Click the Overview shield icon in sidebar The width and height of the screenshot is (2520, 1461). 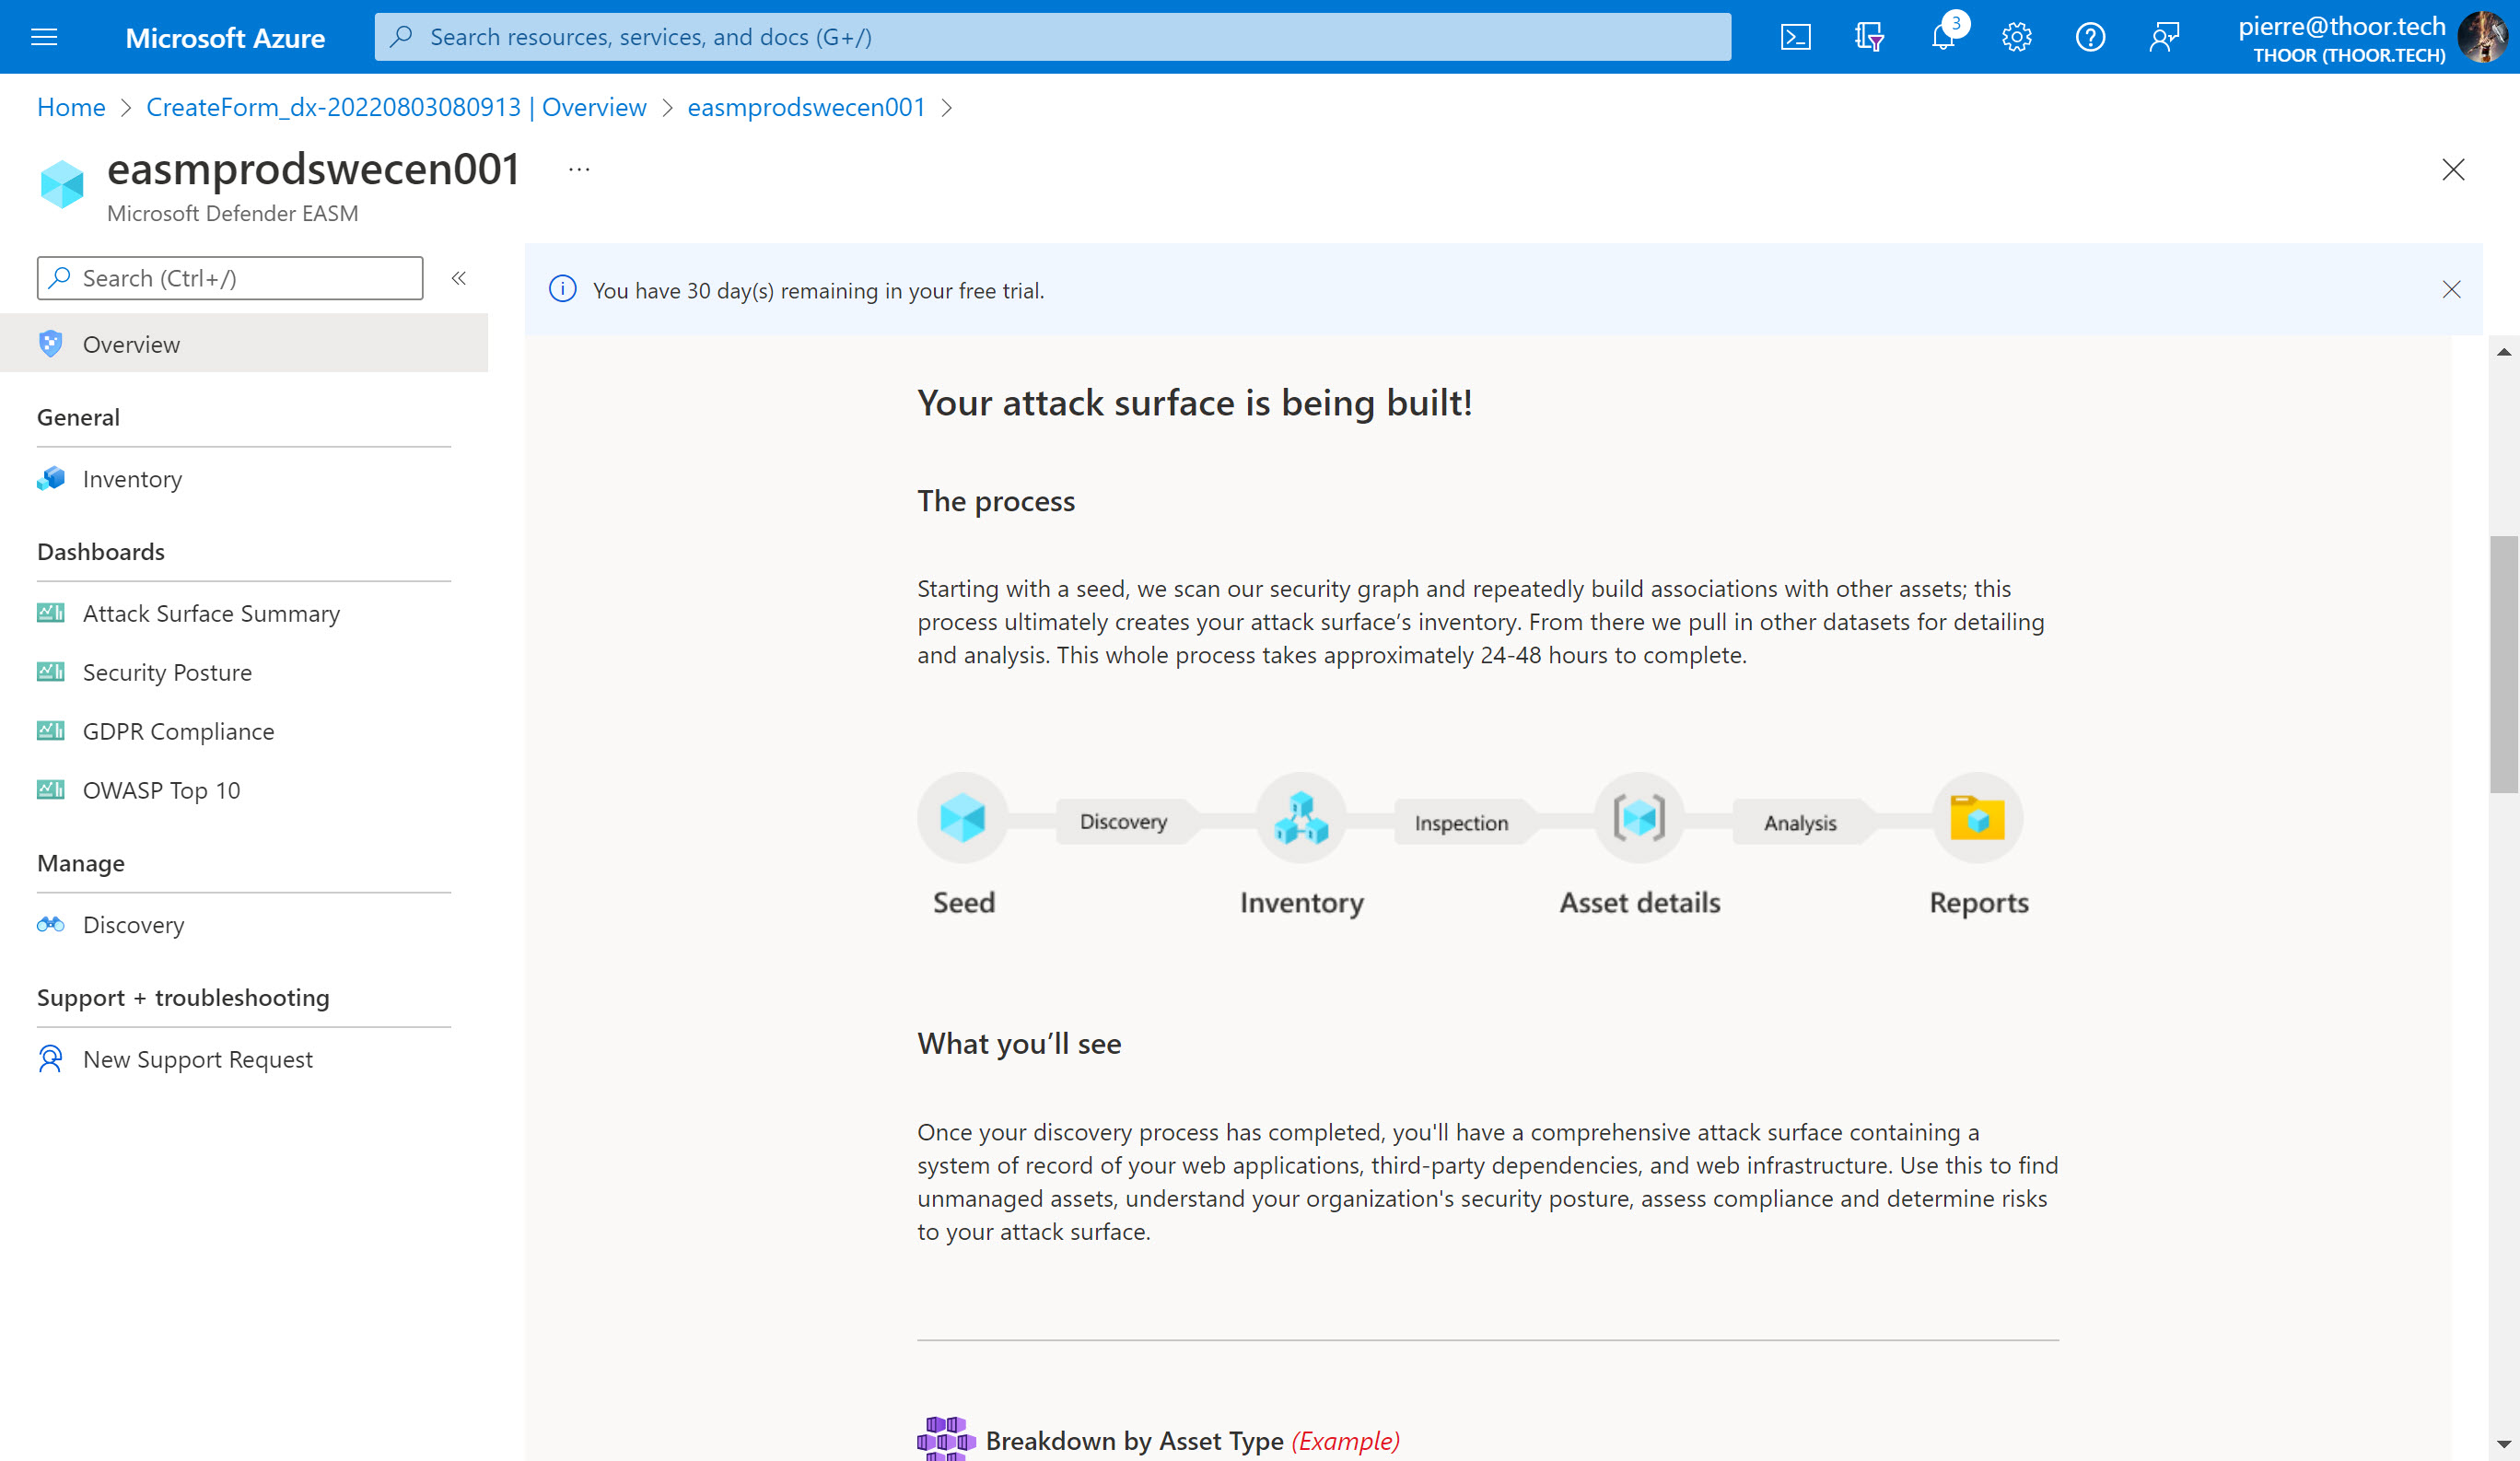[x=50, y=344]
